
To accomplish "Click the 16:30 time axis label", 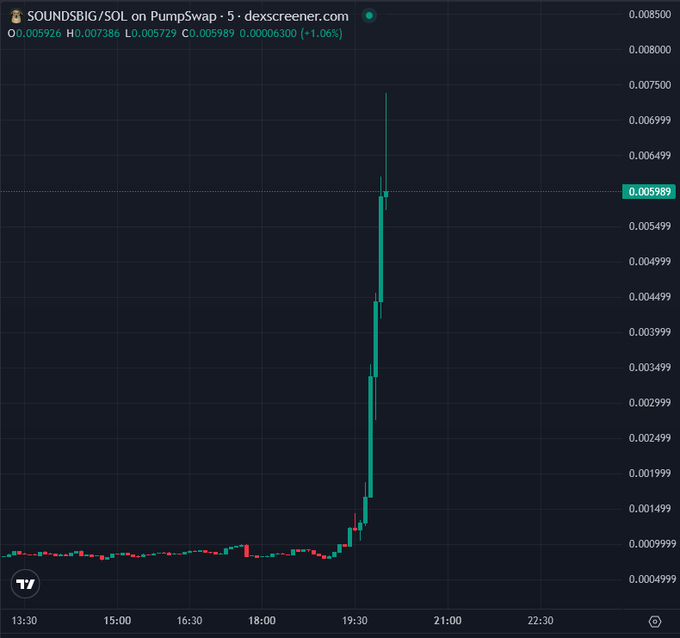I will point(190,621).
